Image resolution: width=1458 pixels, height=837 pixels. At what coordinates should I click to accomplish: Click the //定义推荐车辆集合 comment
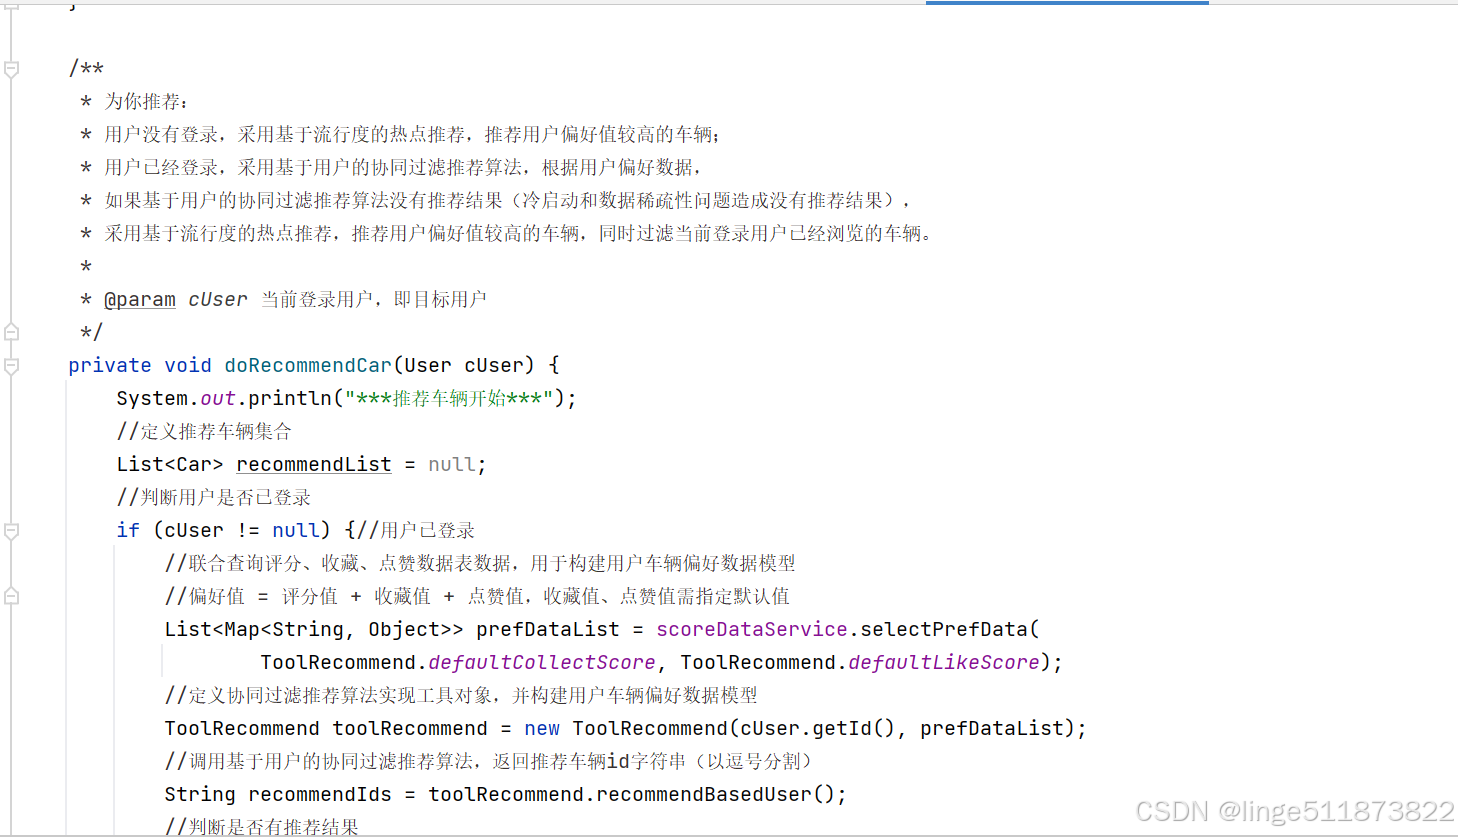(x=204, y=431)
